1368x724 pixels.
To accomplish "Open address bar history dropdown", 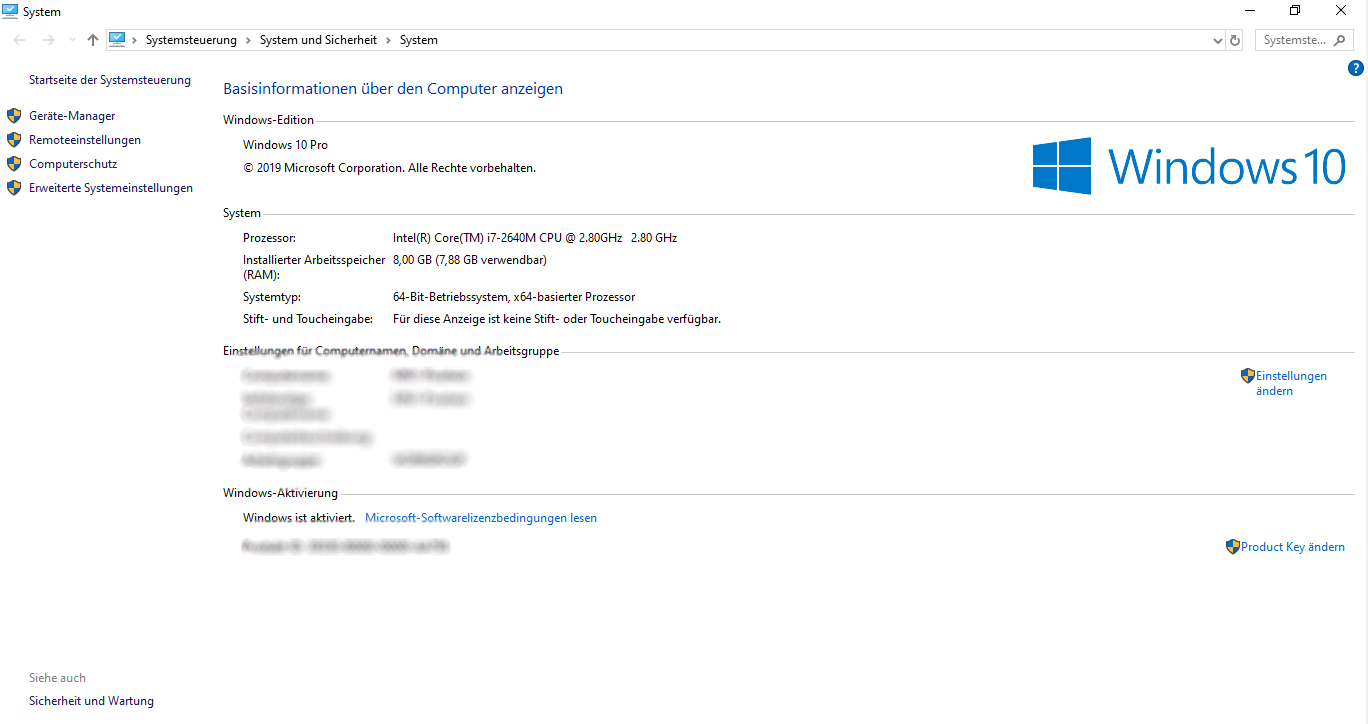I will click(x=1217, y=40).
